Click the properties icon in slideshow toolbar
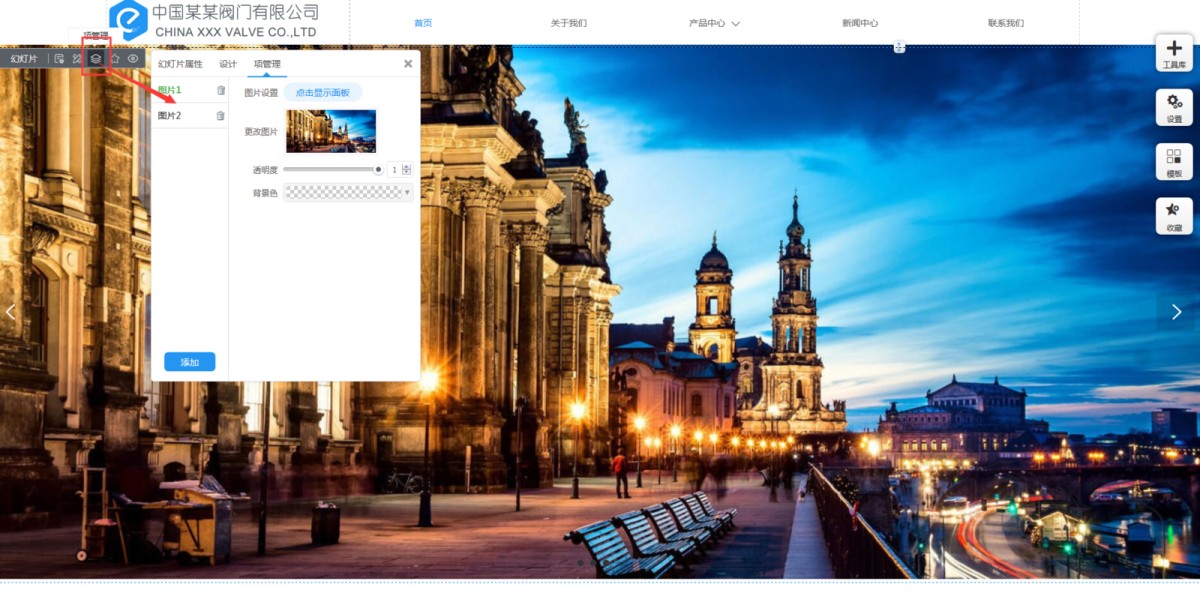This screenshot has height=602, width=1200. [x=60, y=59]
